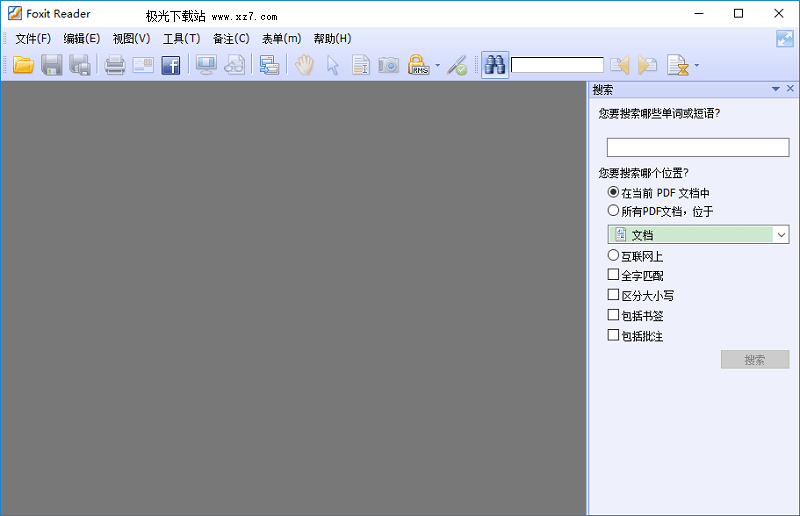The image size is (800, 516).
Task: Open the 帮助(H) menu
Action: 332,39
